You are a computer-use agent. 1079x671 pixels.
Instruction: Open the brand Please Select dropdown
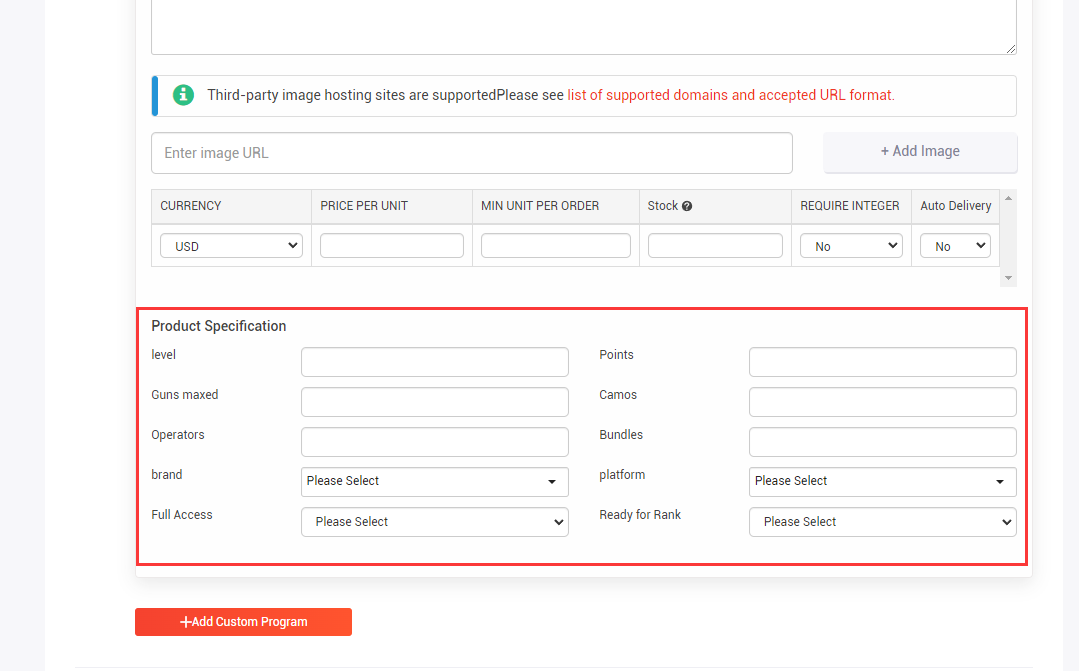point(434,481)
